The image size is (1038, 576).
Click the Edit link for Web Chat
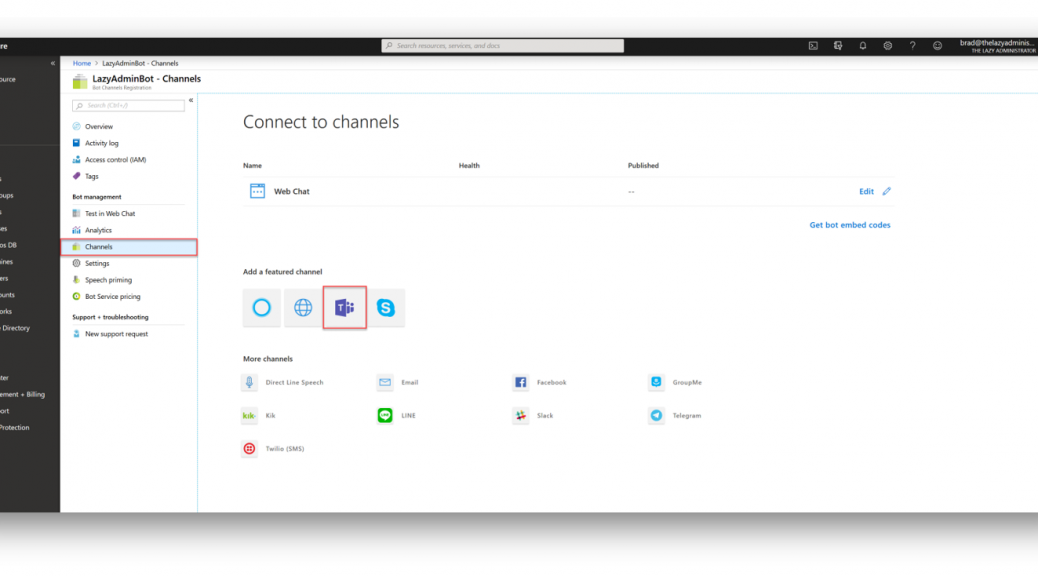tap(866, 191)
